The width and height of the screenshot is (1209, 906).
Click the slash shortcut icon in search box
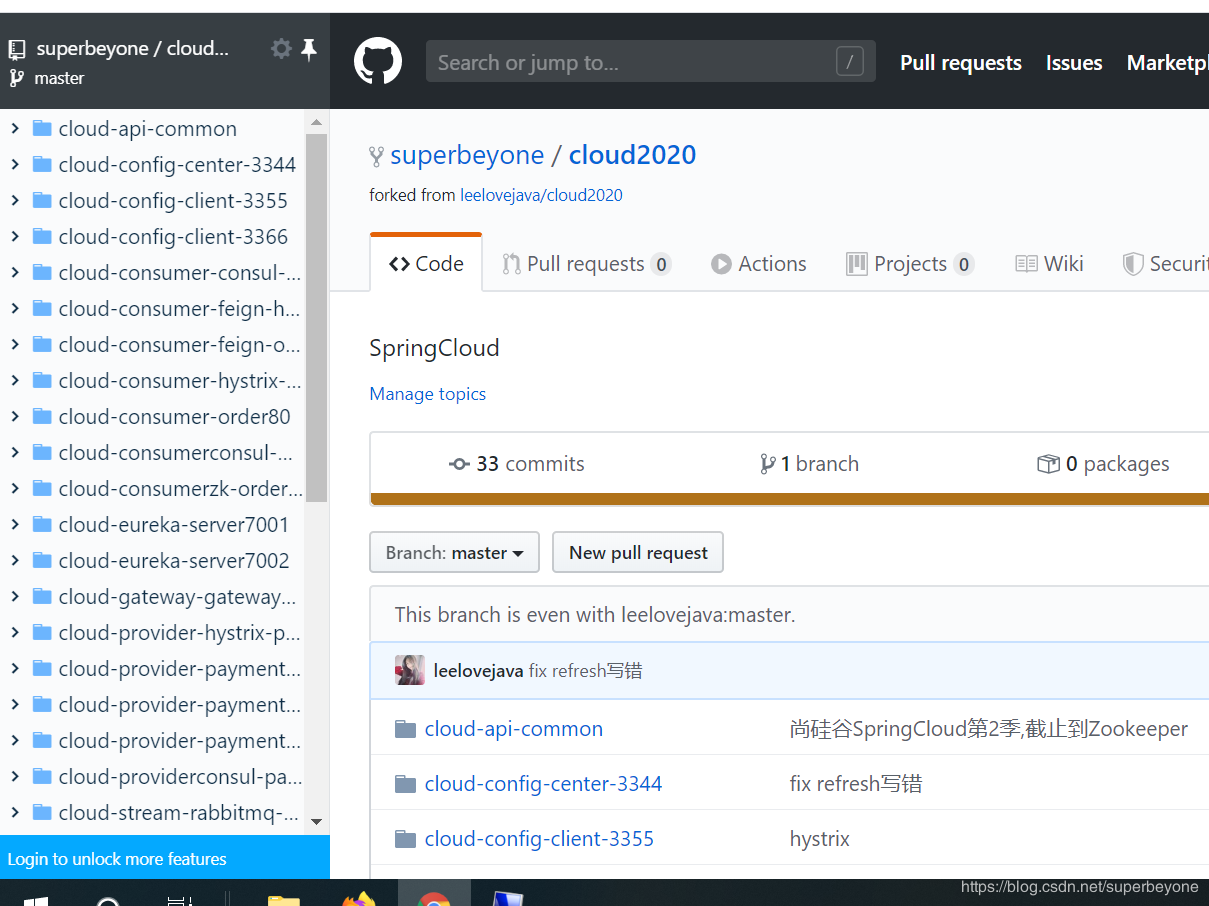click(849, 62)
